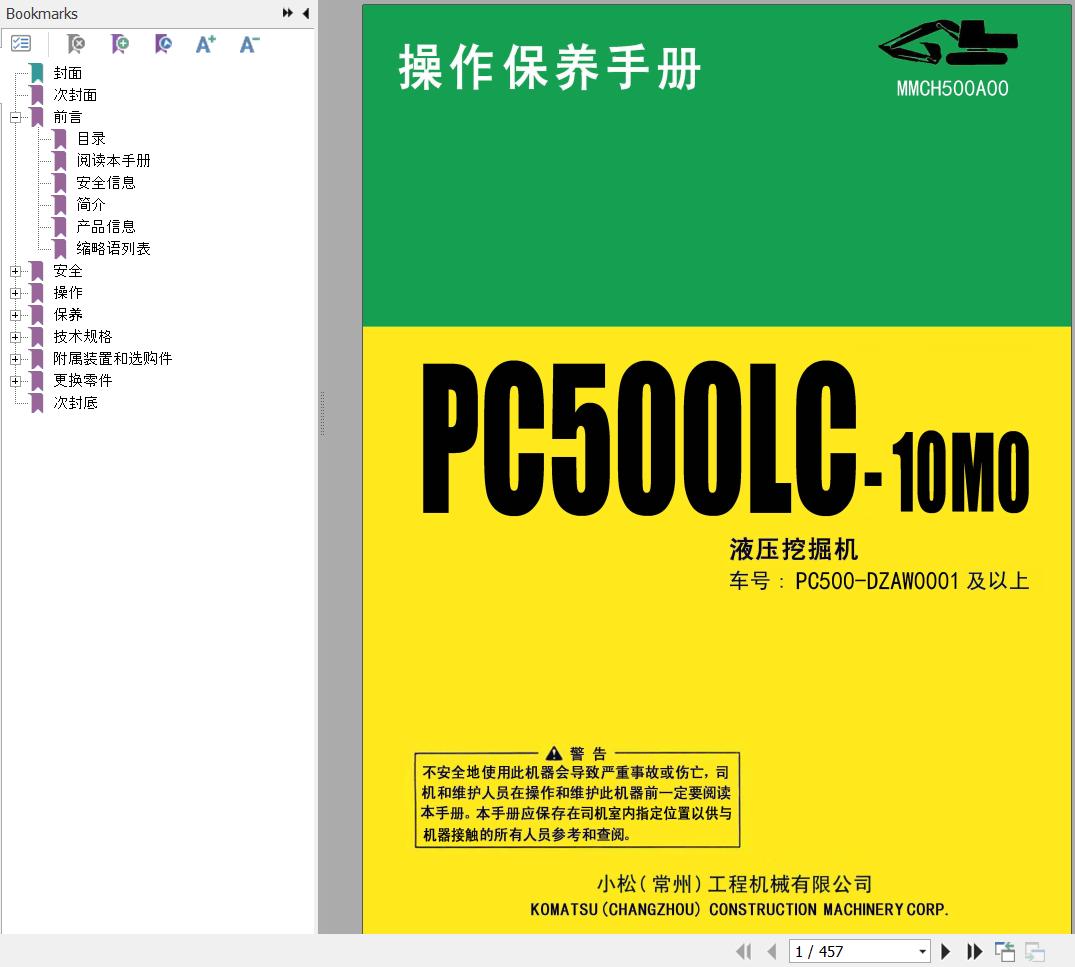This screenshot has height=967, width=1075.
Task: Expand the 保养 bookmark node
Action: [x=15, y=315]
